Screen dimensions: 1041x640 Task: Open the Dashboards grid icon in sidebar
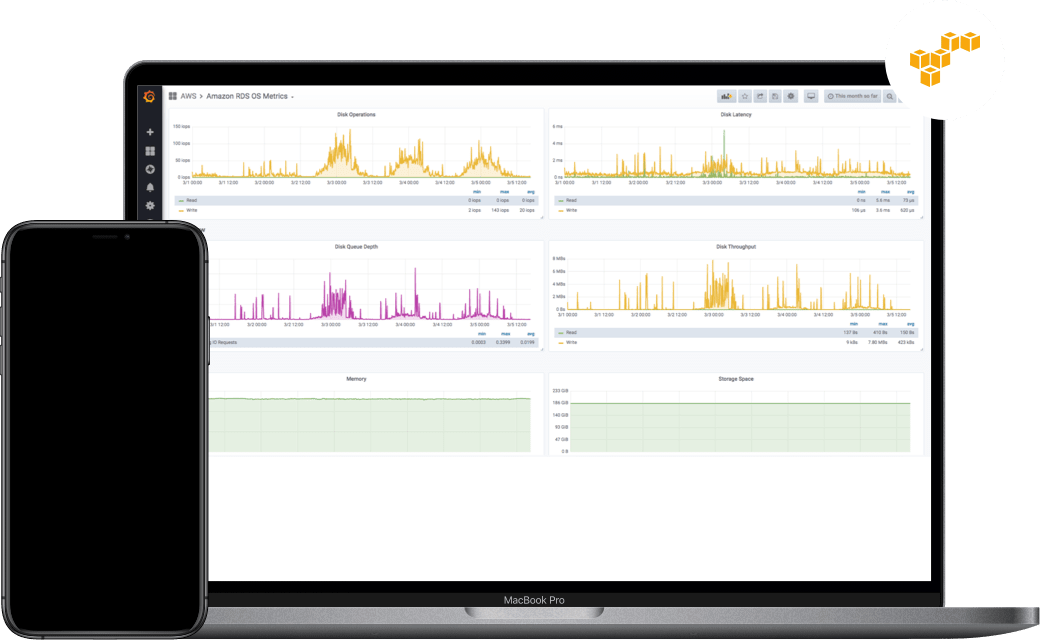(150, 151)
